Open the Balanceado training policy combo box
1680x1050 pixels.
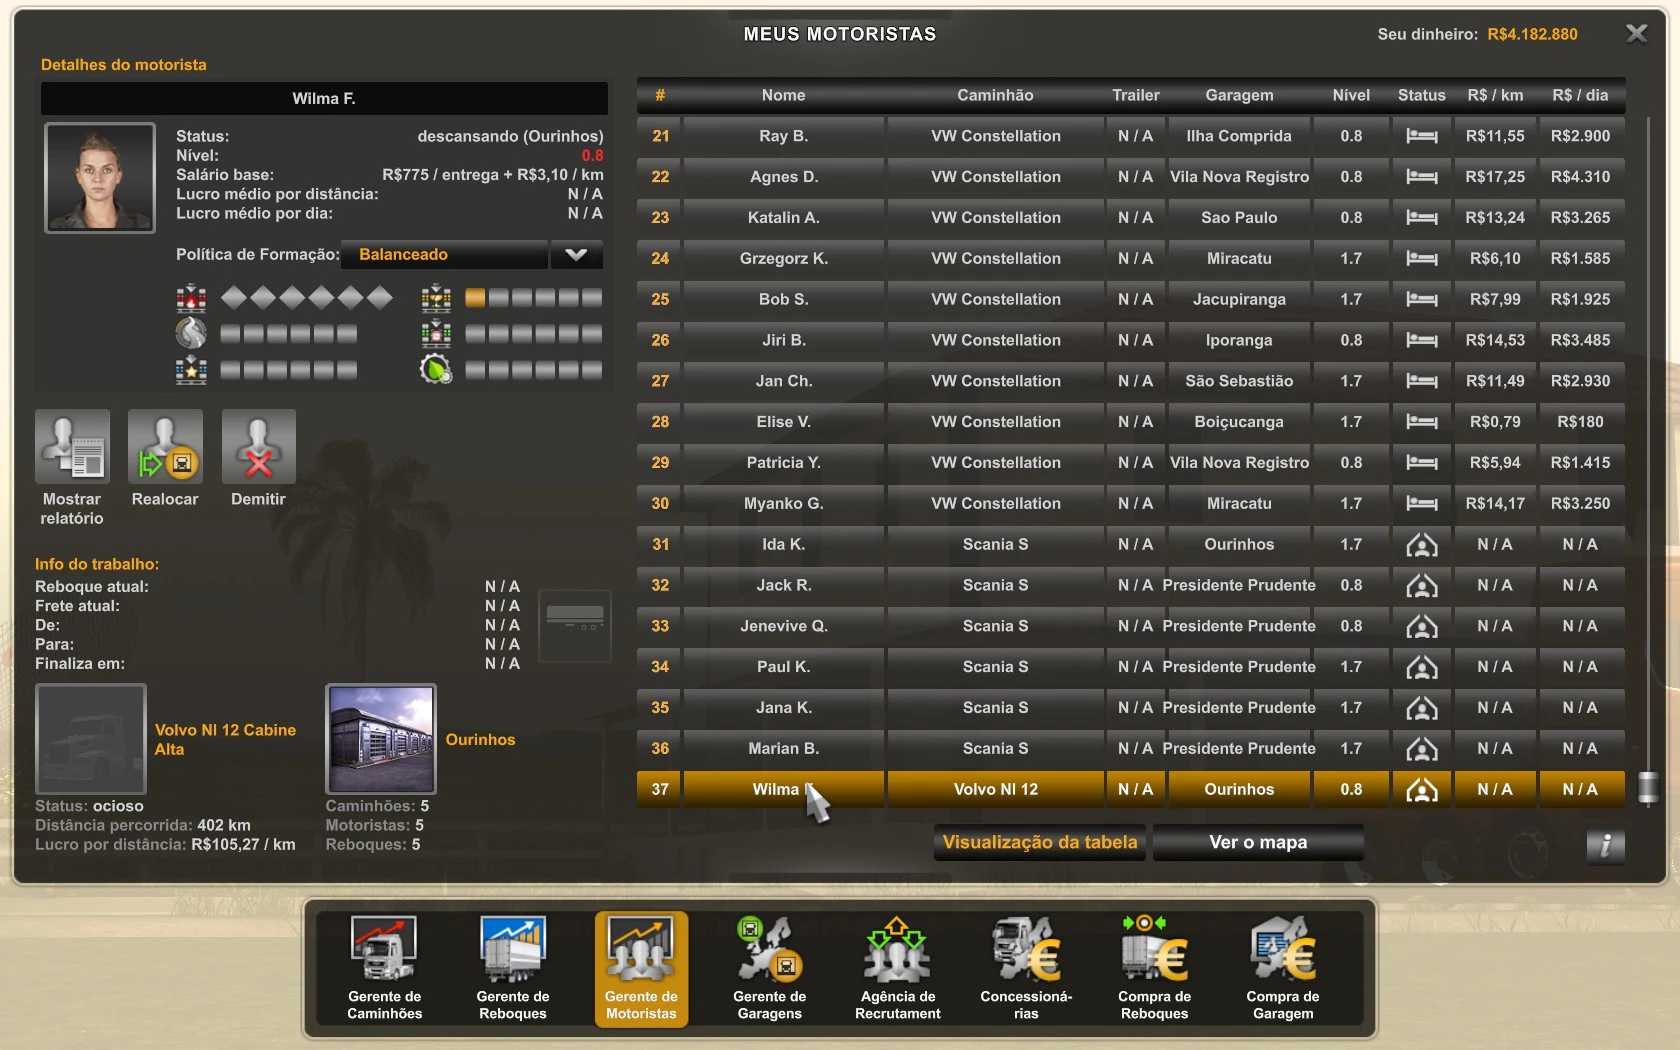(445, 255)
